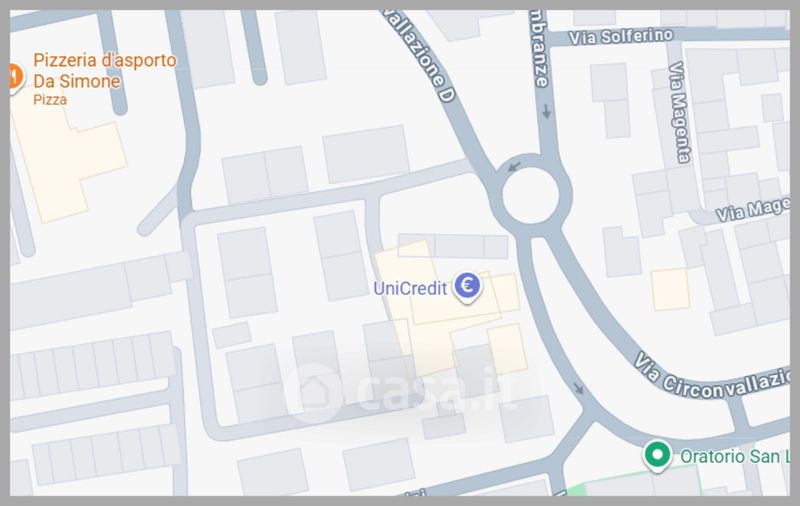This screenshot has width=800, height=506.
Task: Click the center of the roundabout
Action: point(531,195)
